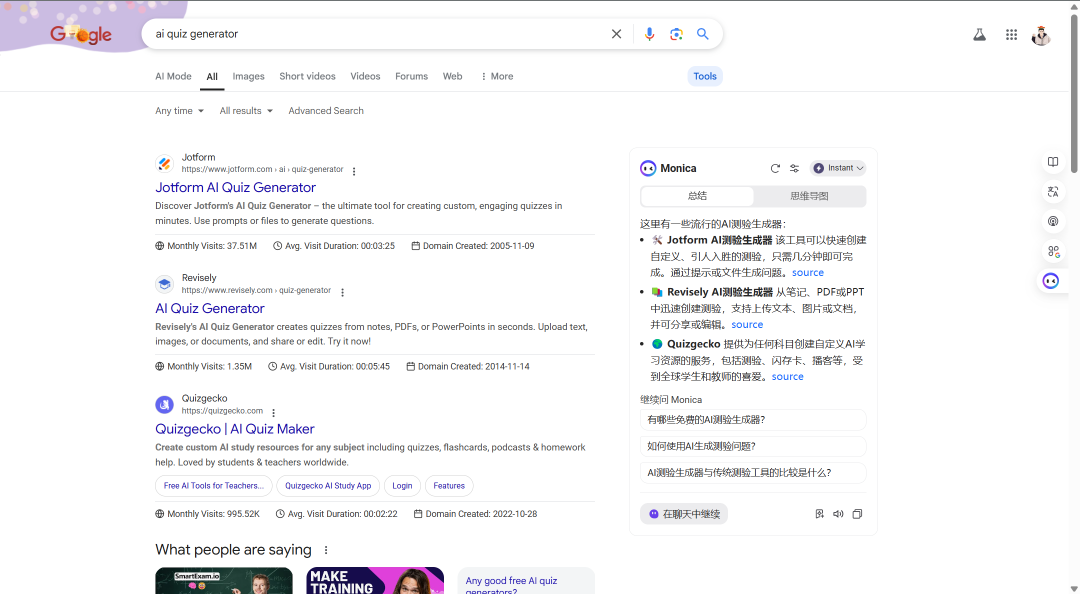Click Jotform Monthly Visits: 37.51M stat
This screenshot has width=1080, height=594.
pyautogui.click(x=206, y=246)
